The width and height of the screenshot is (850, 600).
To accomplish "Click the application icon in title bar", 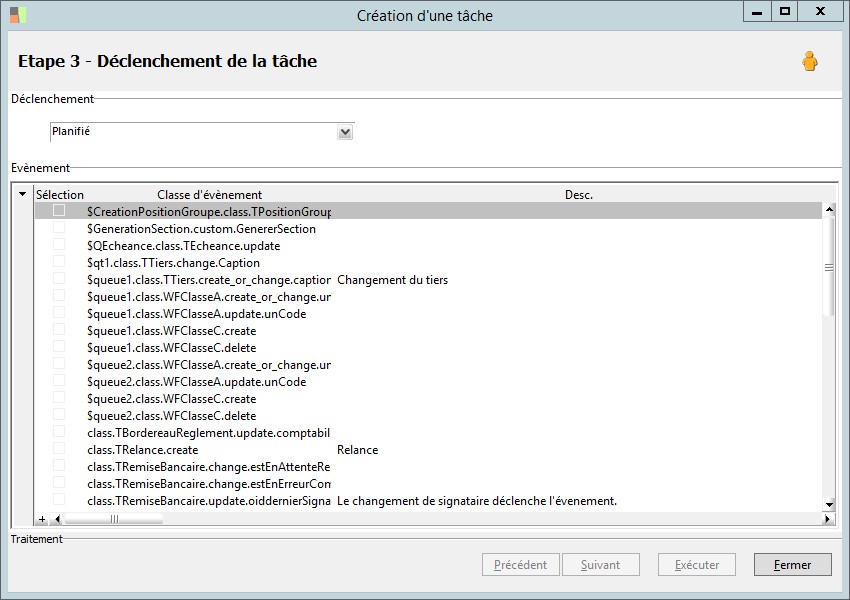I will (18, 15).
